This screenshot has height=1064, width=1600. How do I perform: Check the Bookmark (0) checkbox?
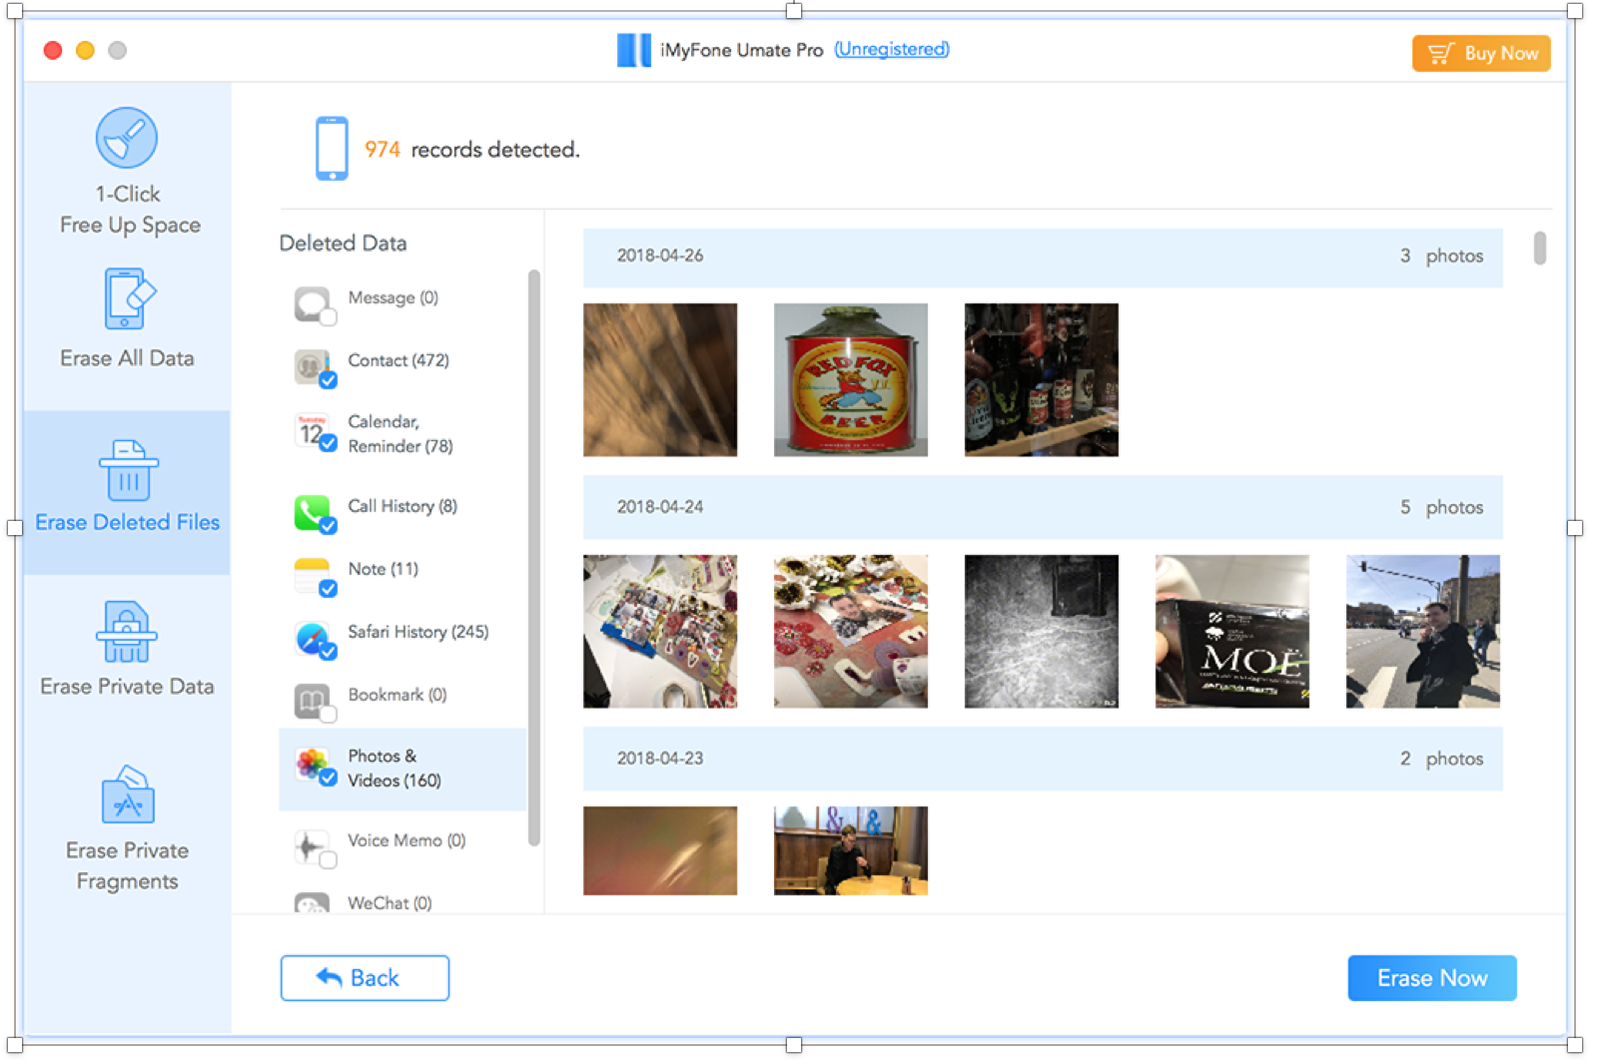[x=328, y=714]
